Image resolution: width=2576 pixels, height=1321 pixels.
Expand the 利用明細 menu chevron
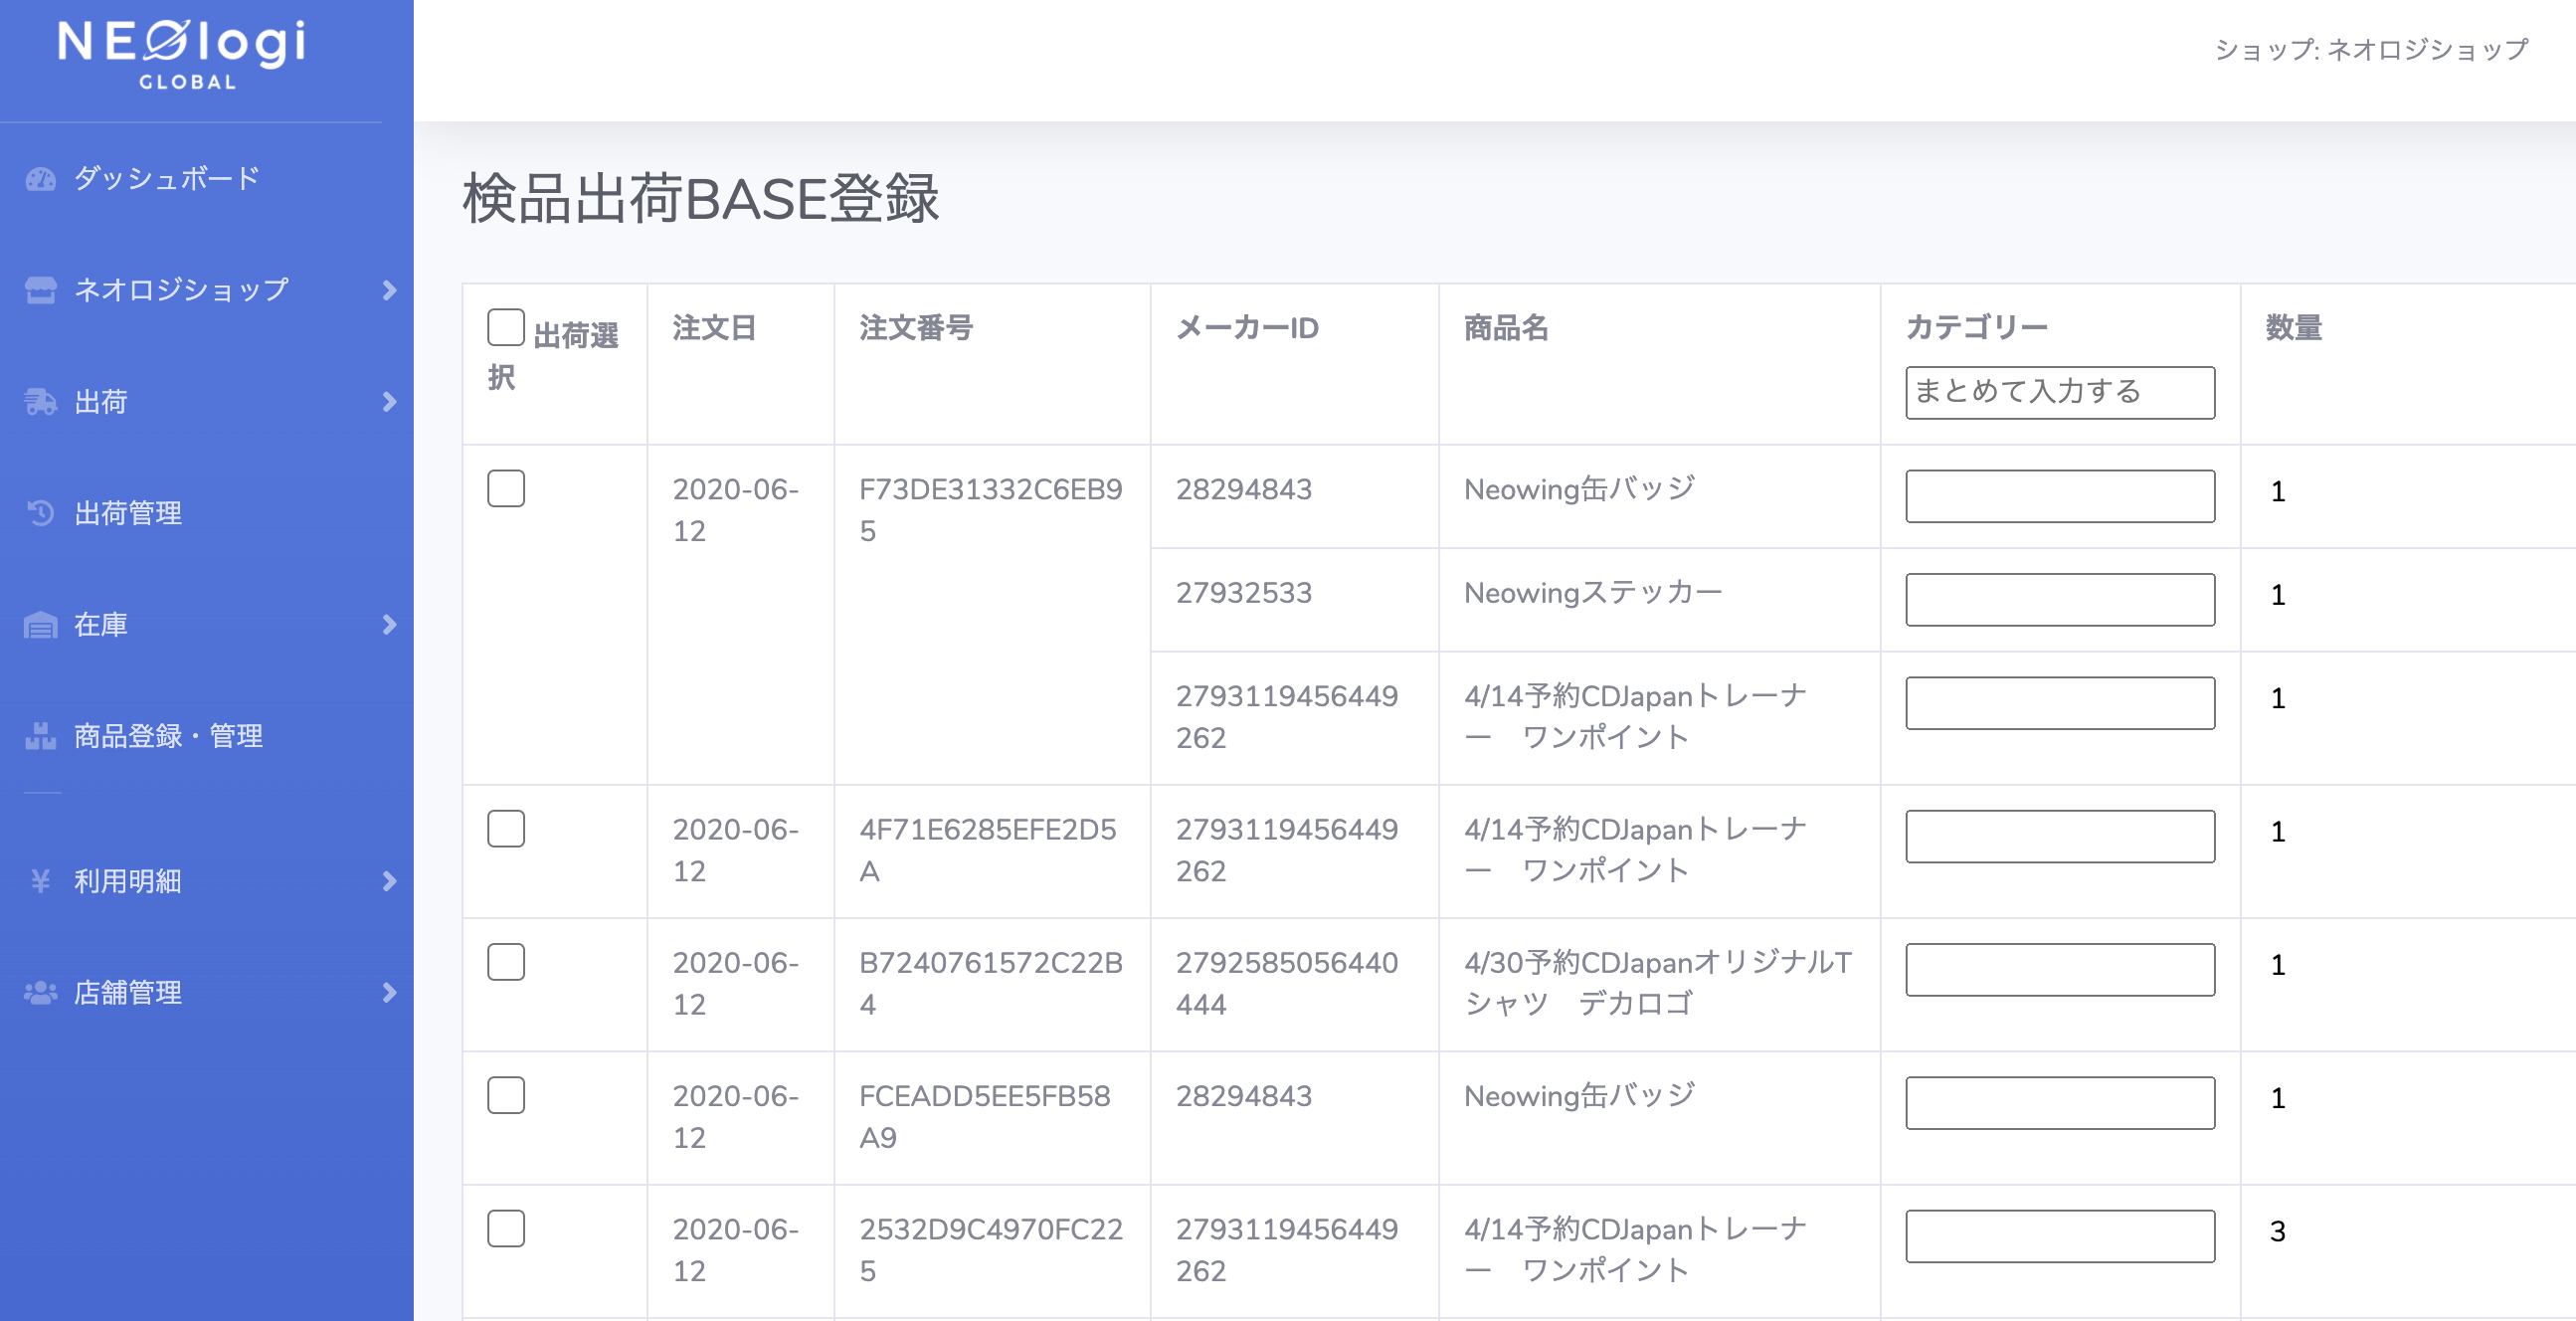[389, 881]
